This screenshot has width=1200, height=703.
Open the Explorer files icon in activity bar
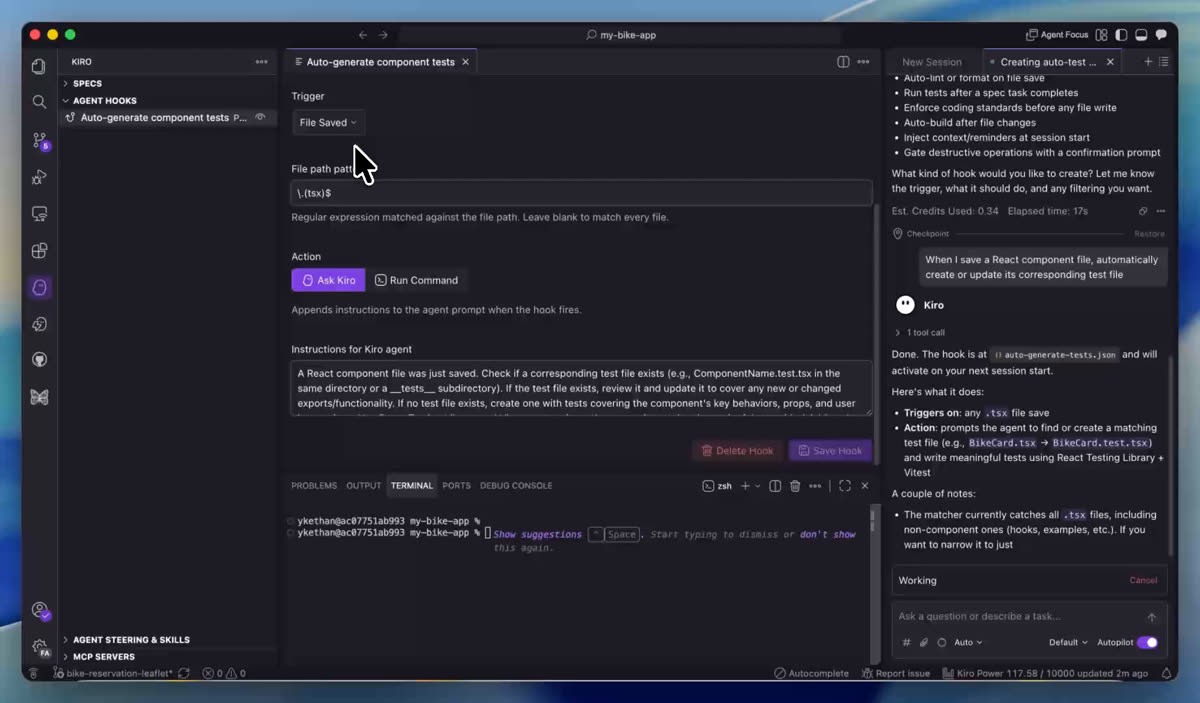coord(39,66)
